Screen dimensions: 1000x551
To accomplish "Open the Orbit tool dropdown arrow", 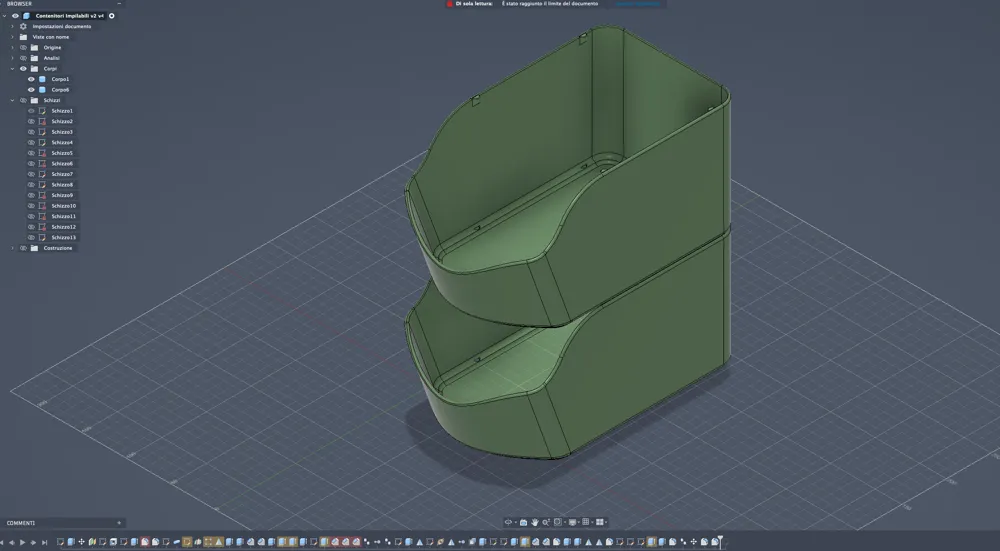I will tap(515, 523).
